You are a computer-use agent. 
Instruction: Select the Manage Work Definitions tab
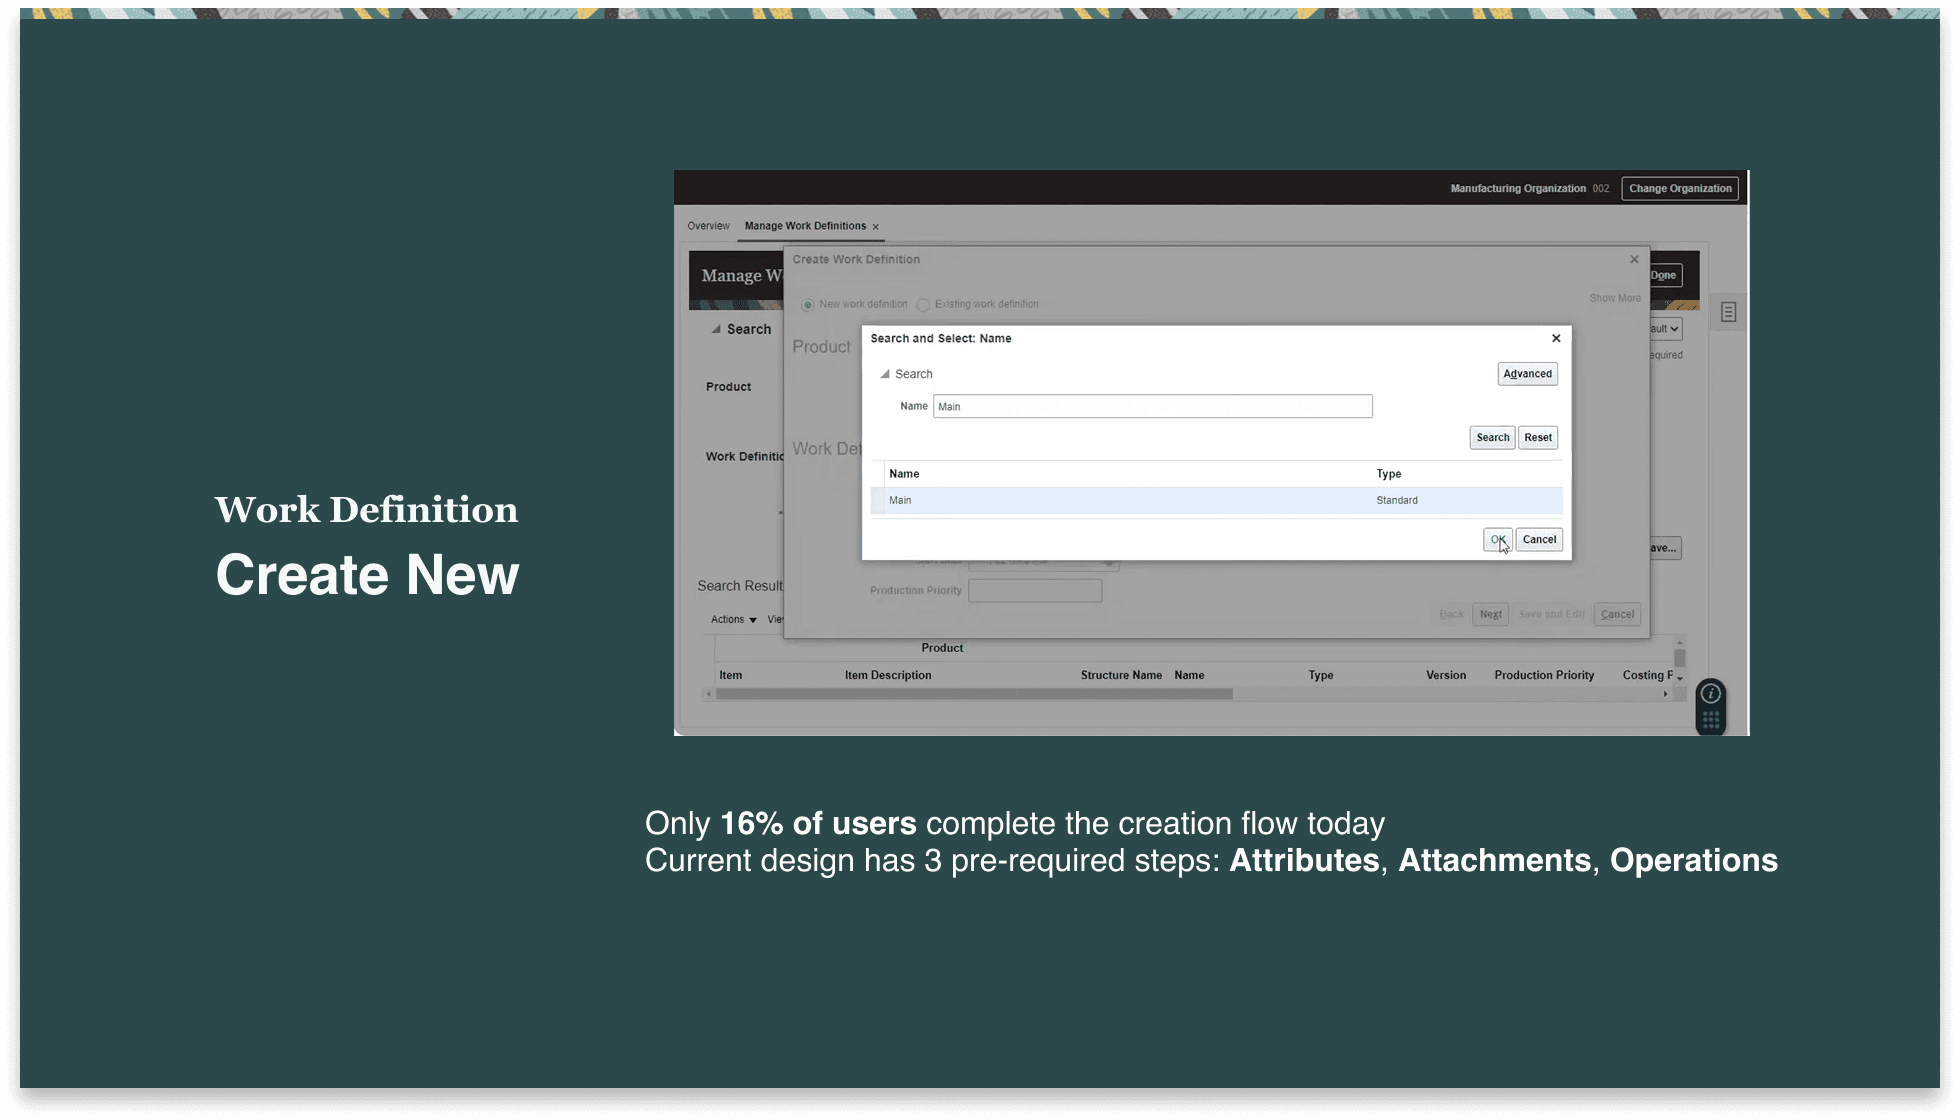[805, 226]
